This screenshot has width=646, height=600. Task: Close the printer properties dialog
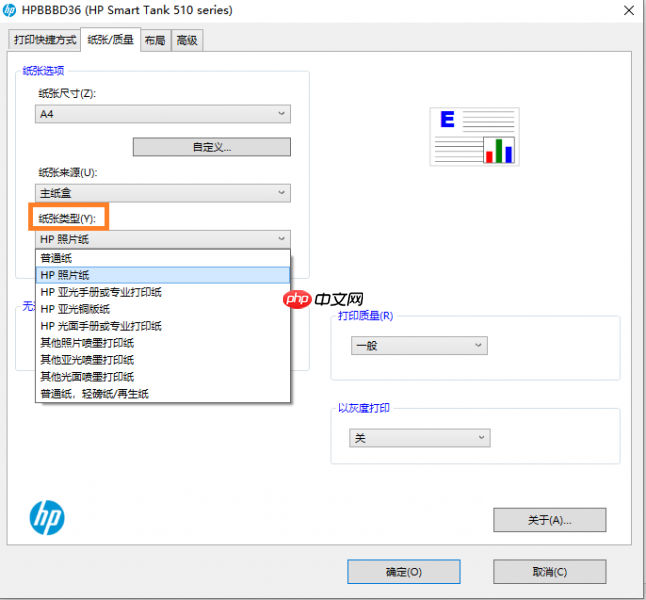pos(629,10)
